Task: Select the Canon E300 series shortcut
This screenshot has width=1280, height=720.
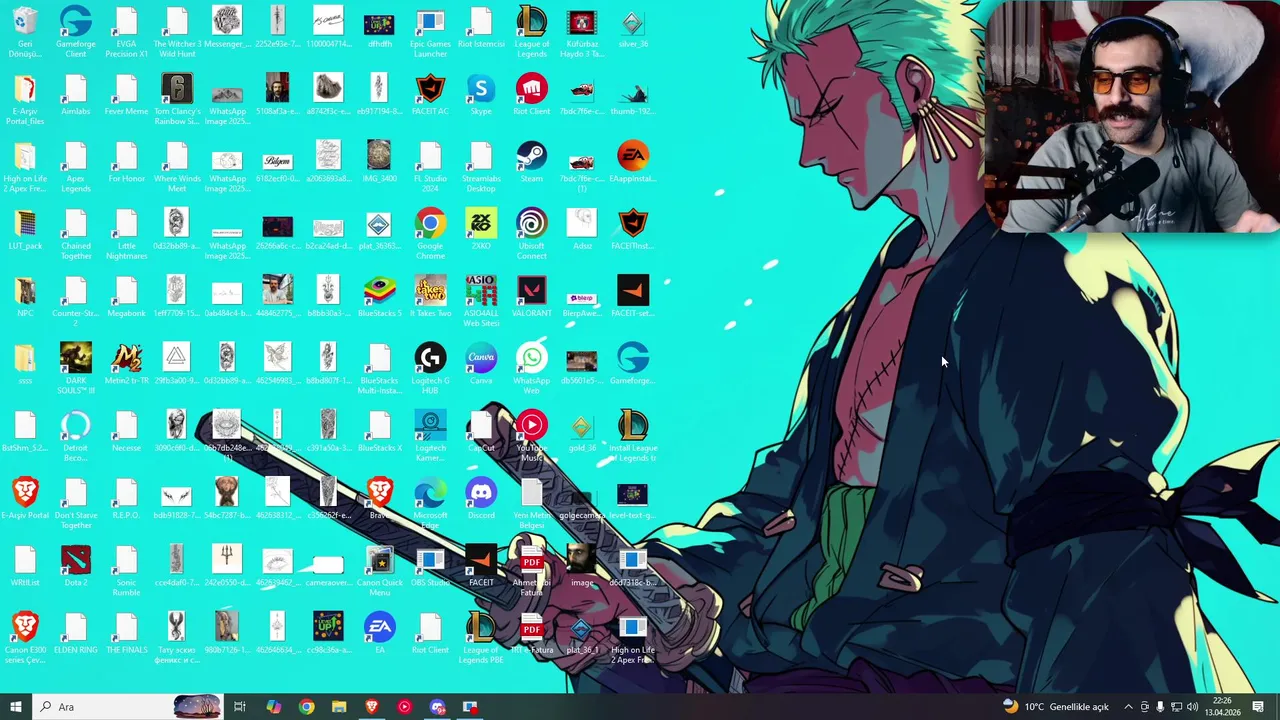Action: coord(25,638)
